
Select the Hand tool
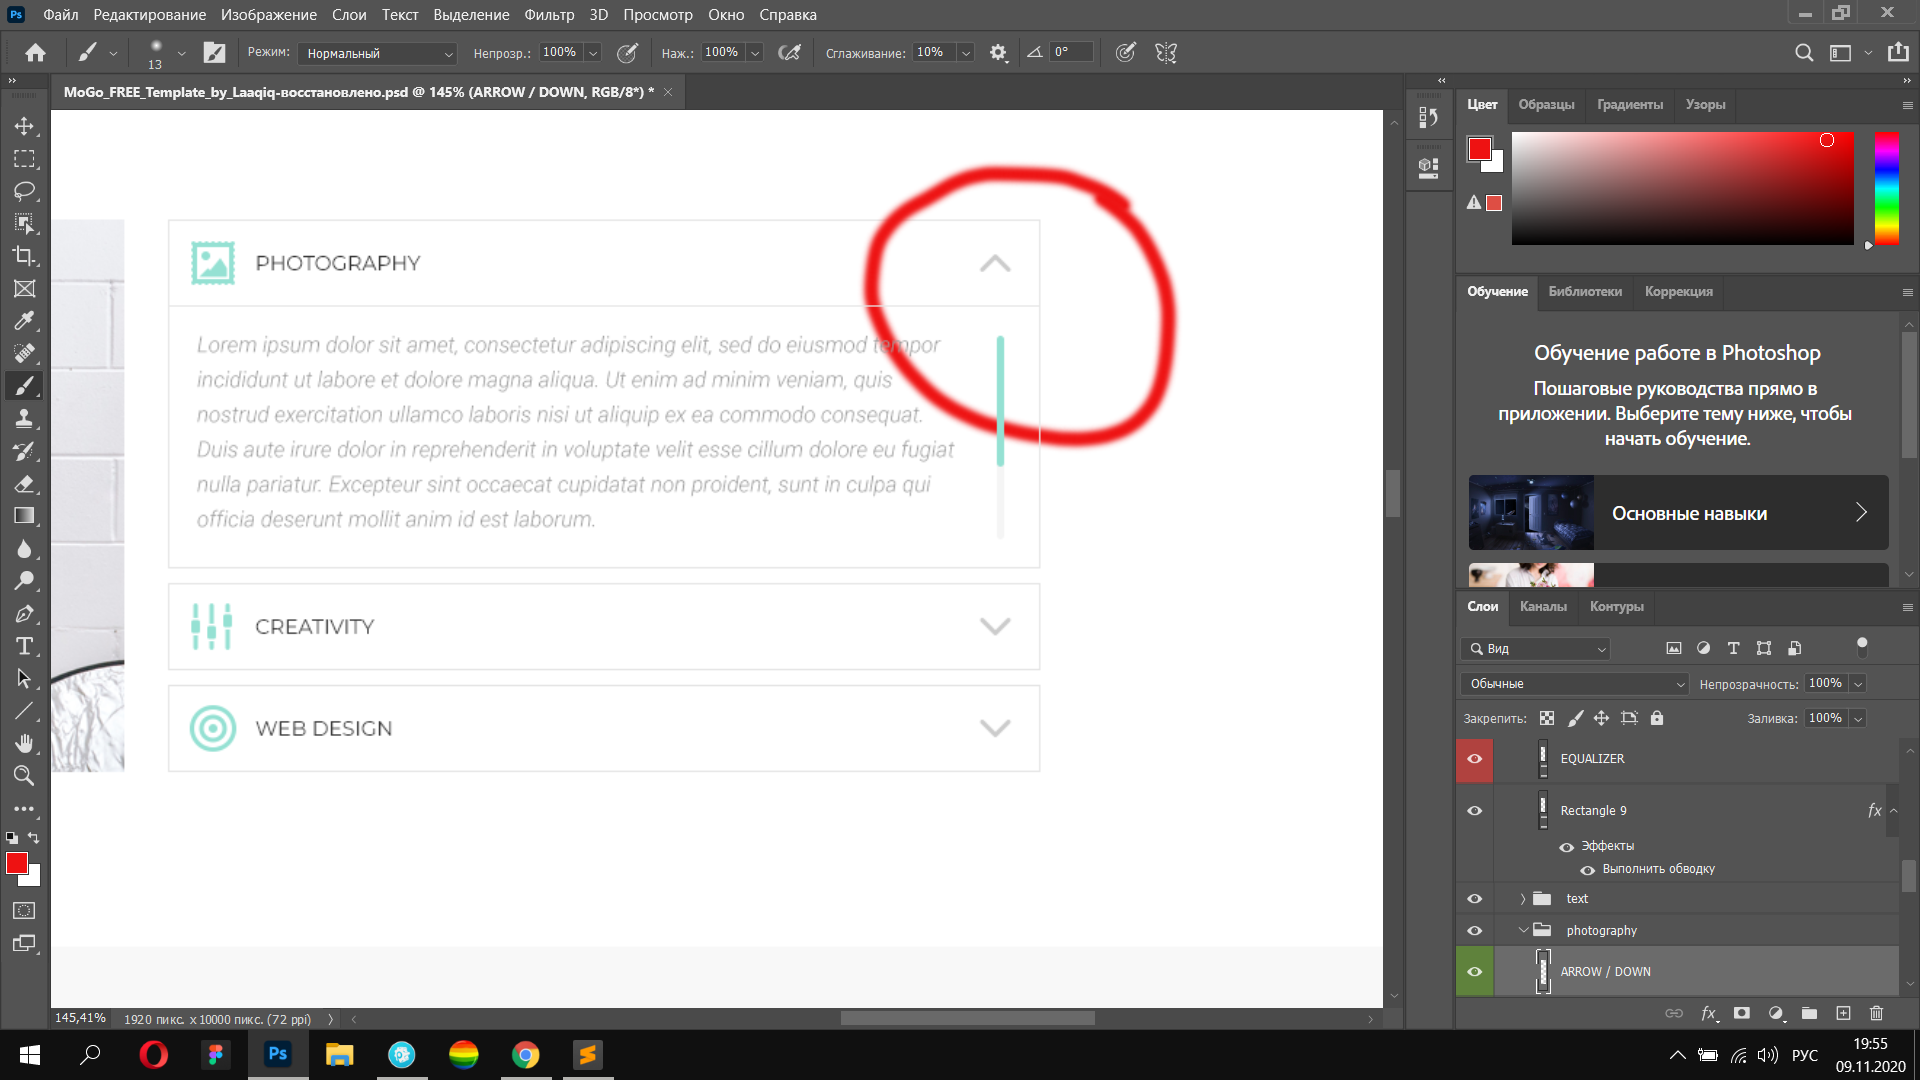(x=24, y=743)
